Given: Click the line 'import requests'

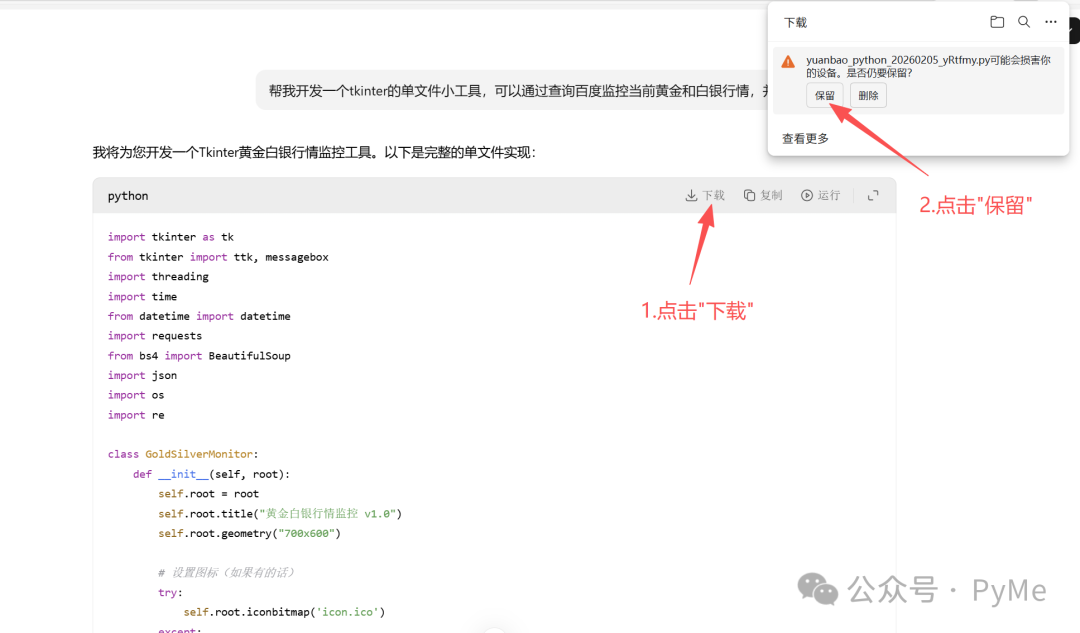Looking at the screenshot, I should (x=155, y=335).
